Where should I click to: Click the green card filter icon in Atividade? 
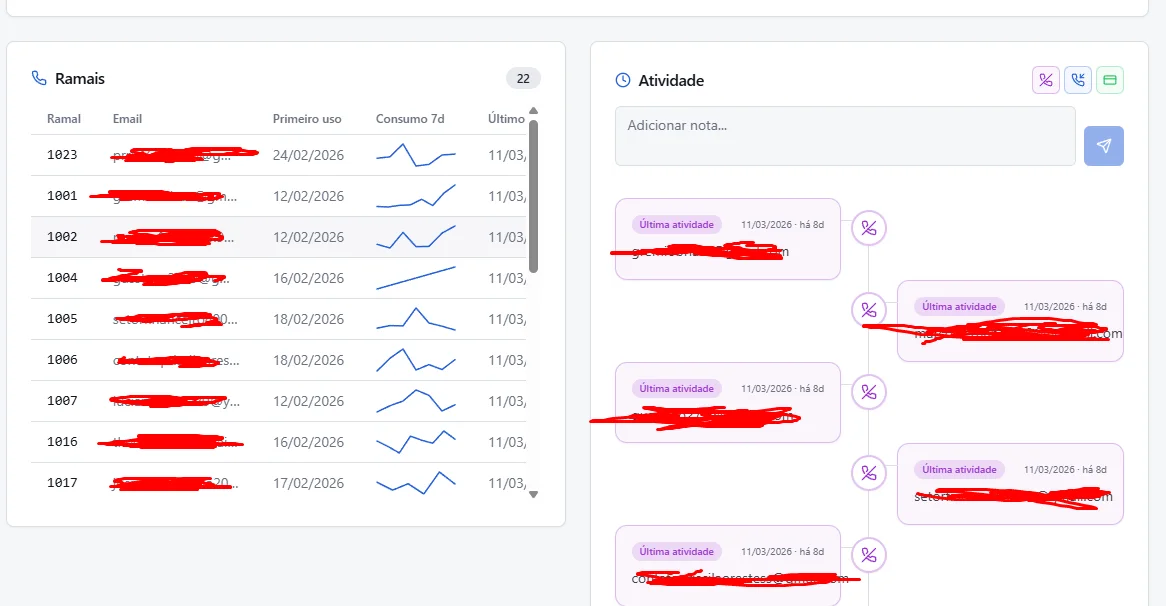coord(1109,80)
